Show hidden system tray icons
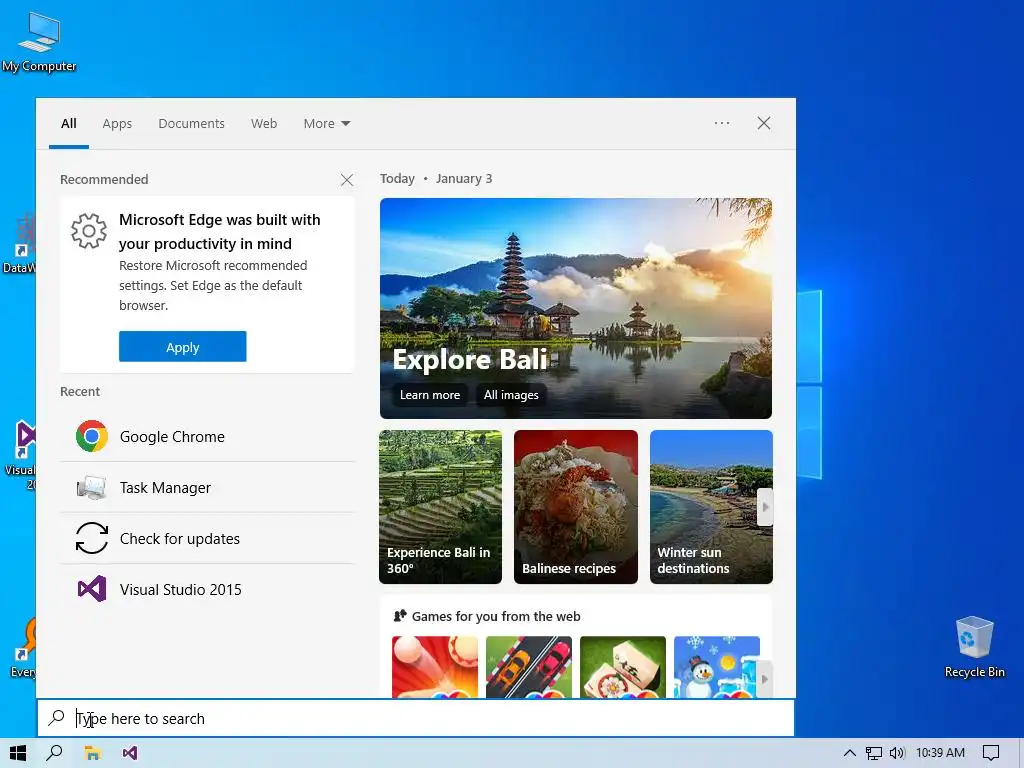Viewport: 1024px width, 768px height. coord(850,753)
